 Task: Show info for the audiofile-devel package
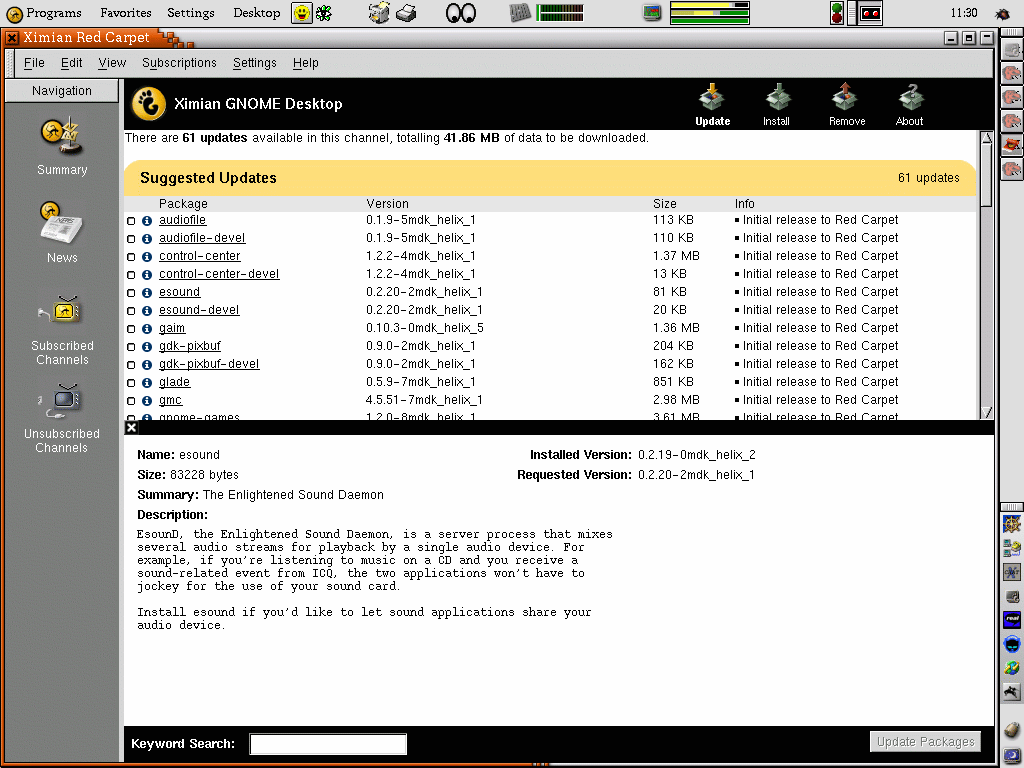[147, 238]
